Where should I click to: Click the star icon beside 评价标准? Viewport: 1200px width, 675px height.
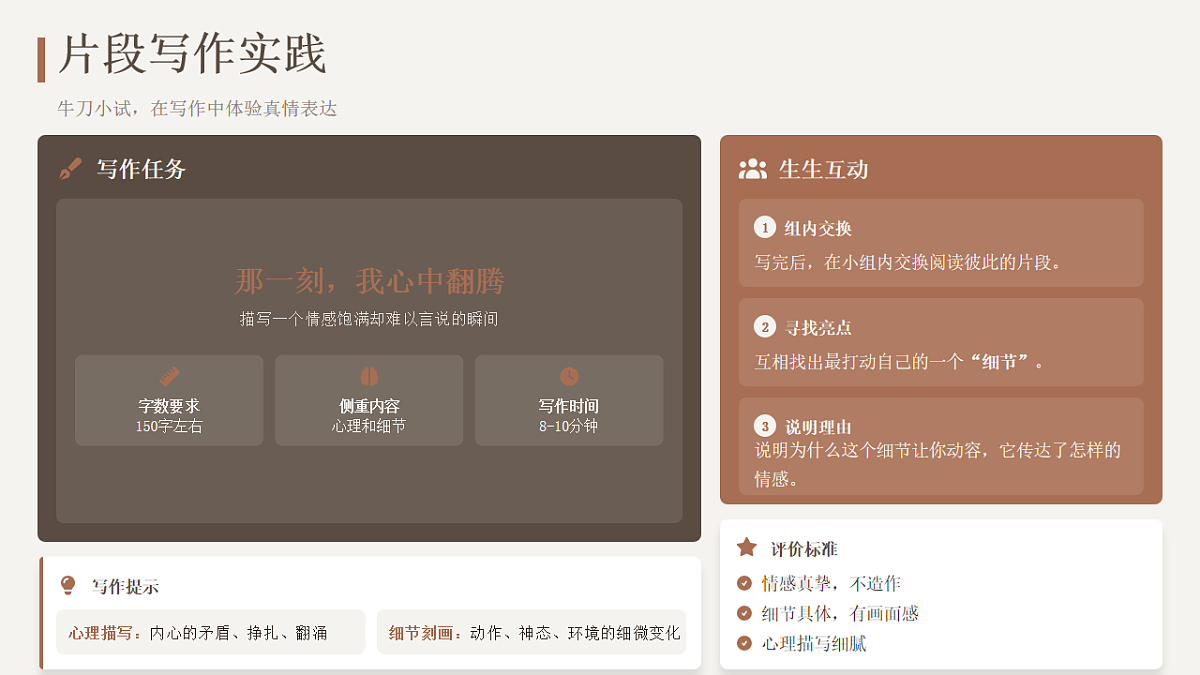747,547
